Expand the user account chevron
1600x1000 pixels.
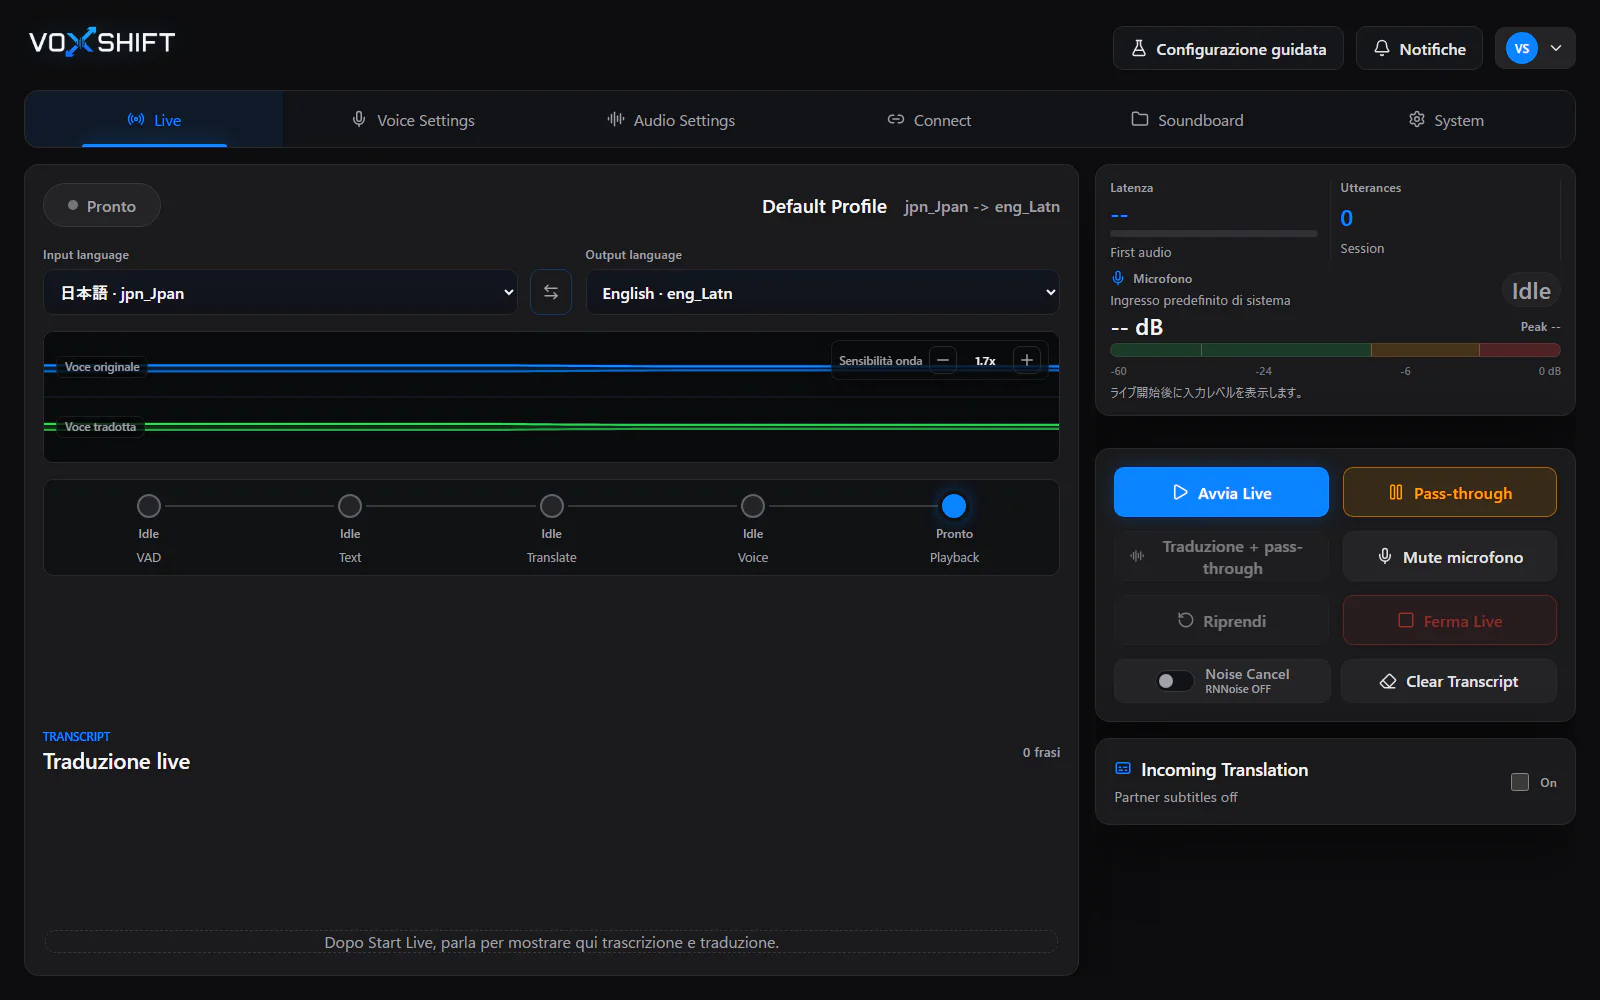pyautogui.click(x=1556, y=48)
